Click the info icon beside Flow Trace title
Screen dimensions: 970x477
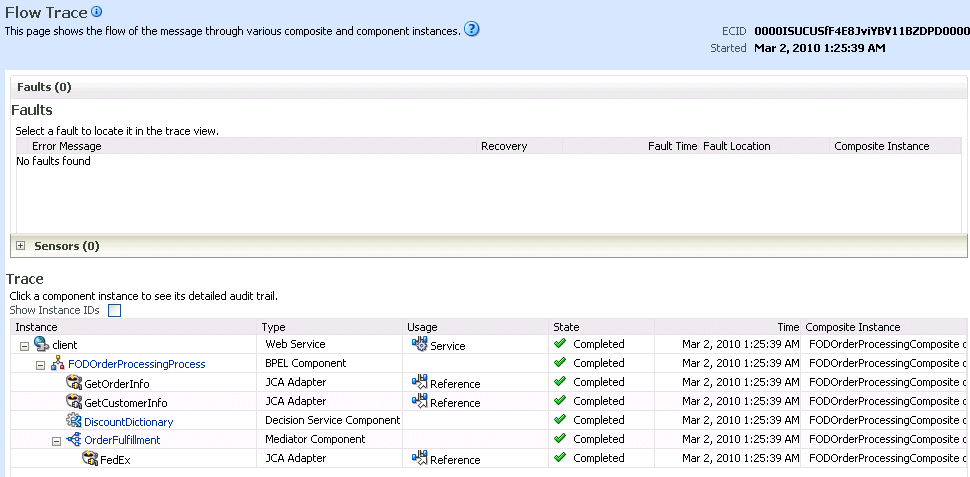coord(97,11)
